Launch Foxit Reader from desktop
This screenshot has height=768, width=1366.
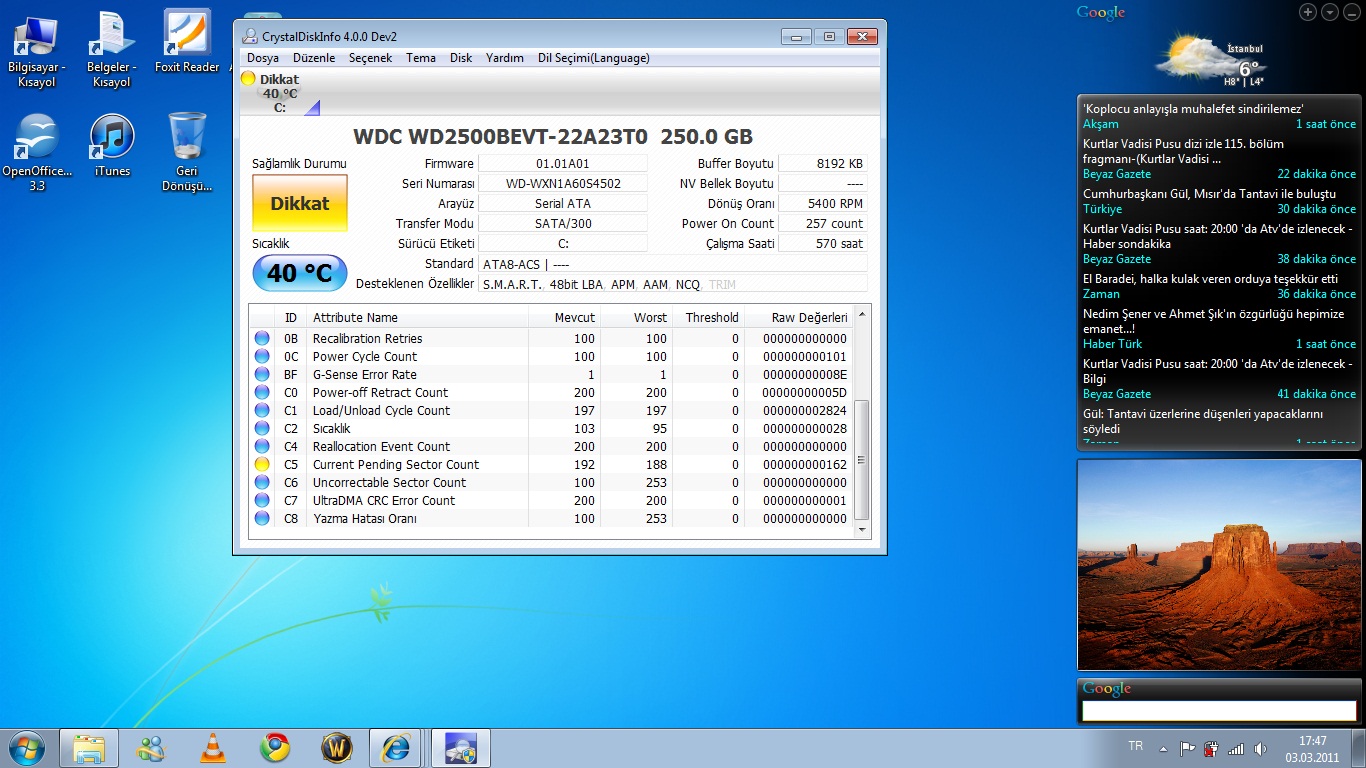tap(187, 42)
